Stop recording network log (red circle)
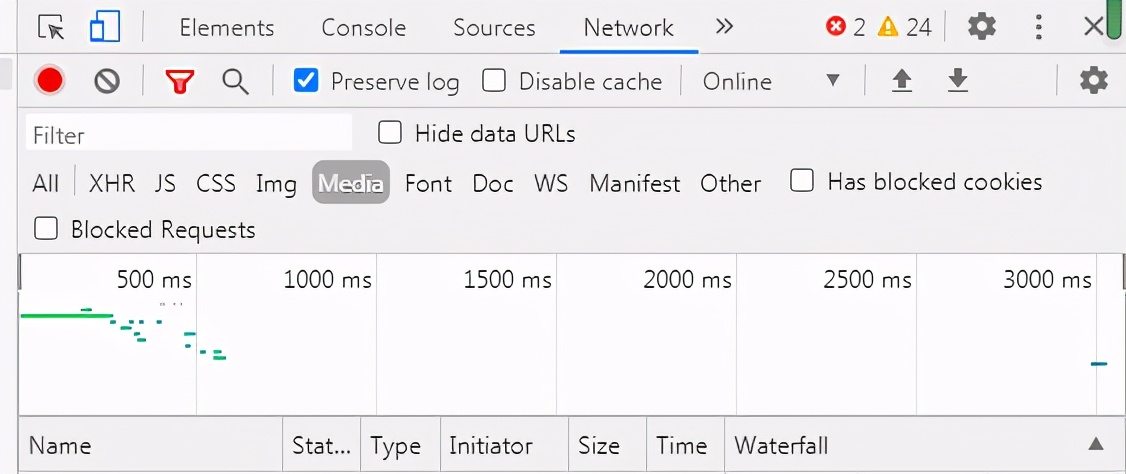1126x474 pixels. (49, 81)
